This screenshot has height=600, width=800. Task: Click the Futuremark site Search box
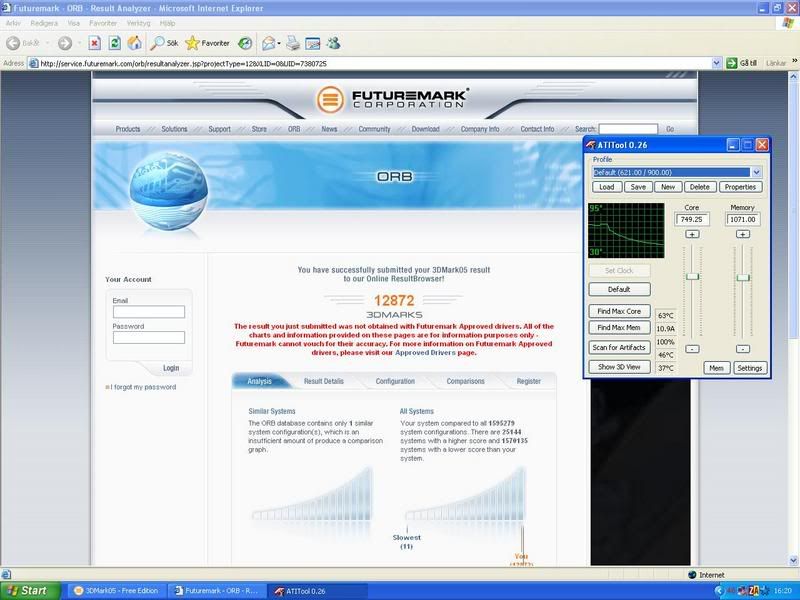tap(628, 129)
